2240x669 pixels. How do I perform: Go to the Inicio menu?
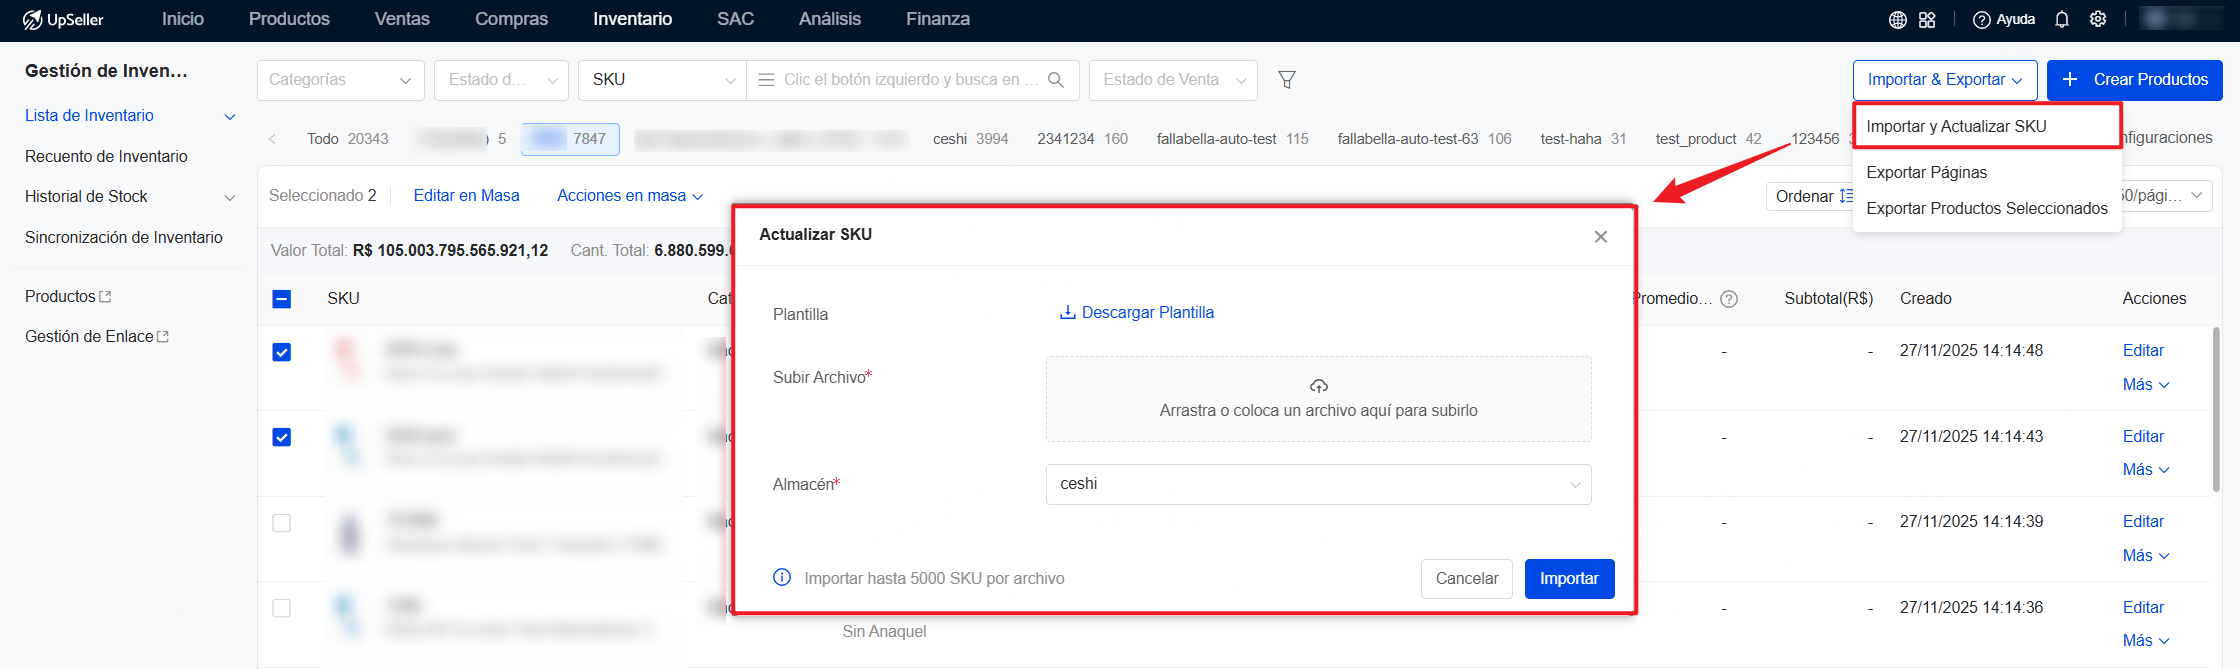[x=183, y=19]
